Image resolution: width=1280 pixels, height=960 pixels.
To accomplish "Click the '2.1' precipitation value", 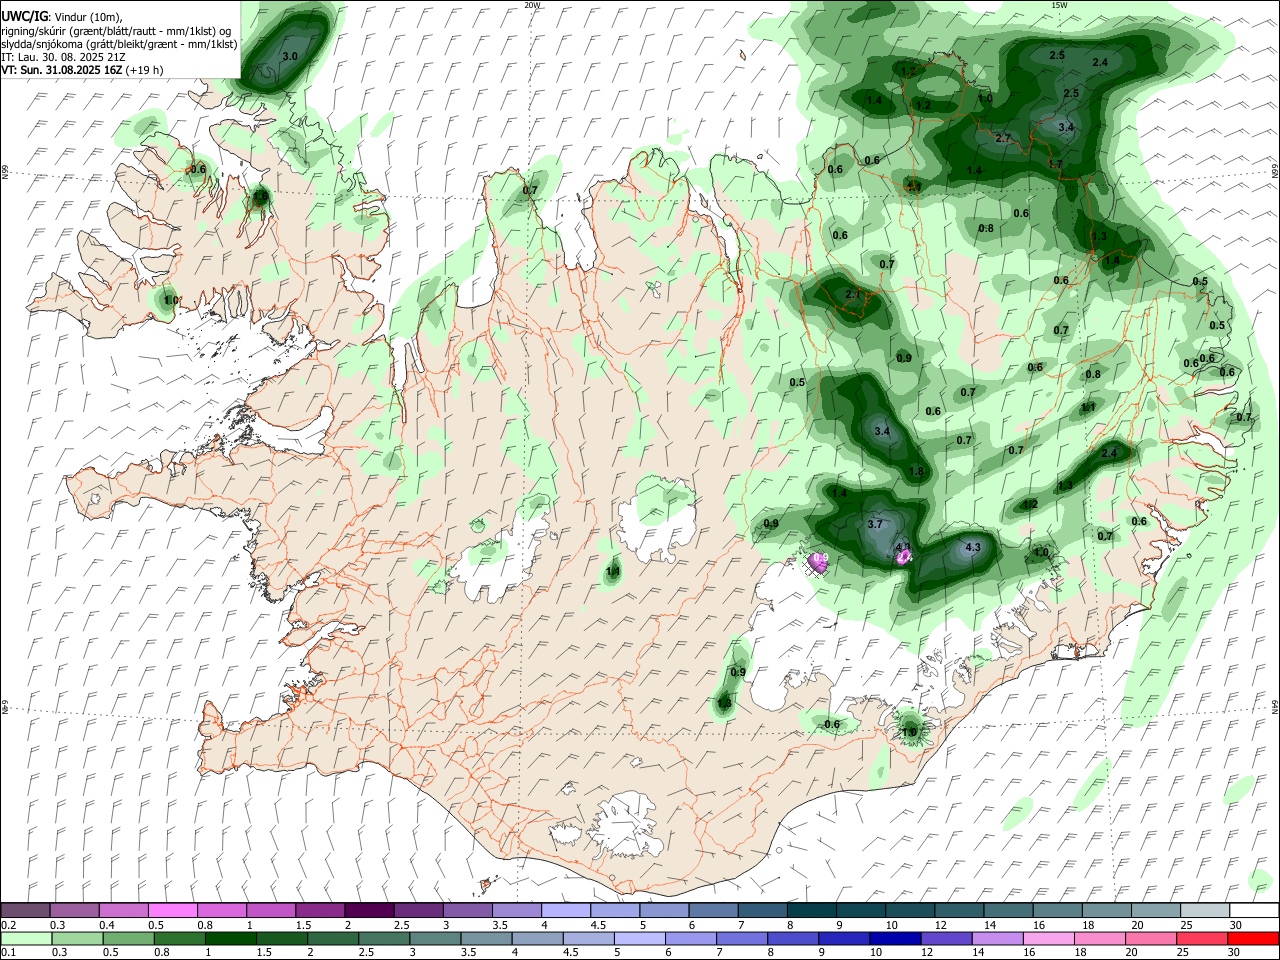I will coord(854,294).
